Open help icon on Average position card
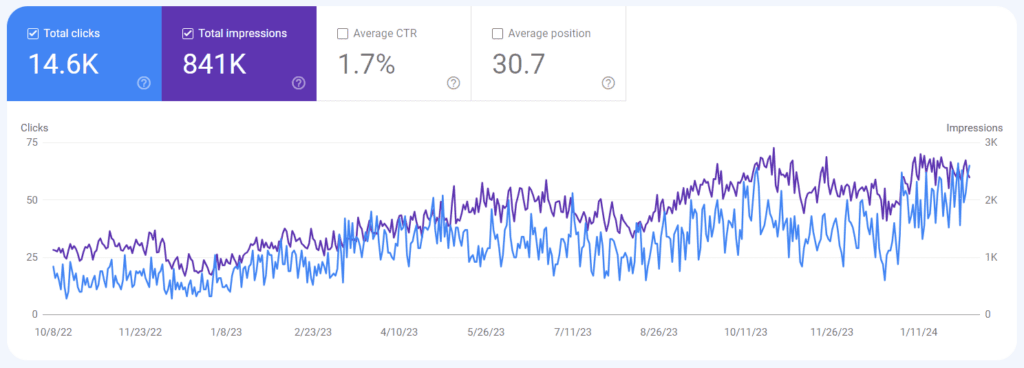The height and width of the screenshot is (368, 1024). (x=608, y=83)
